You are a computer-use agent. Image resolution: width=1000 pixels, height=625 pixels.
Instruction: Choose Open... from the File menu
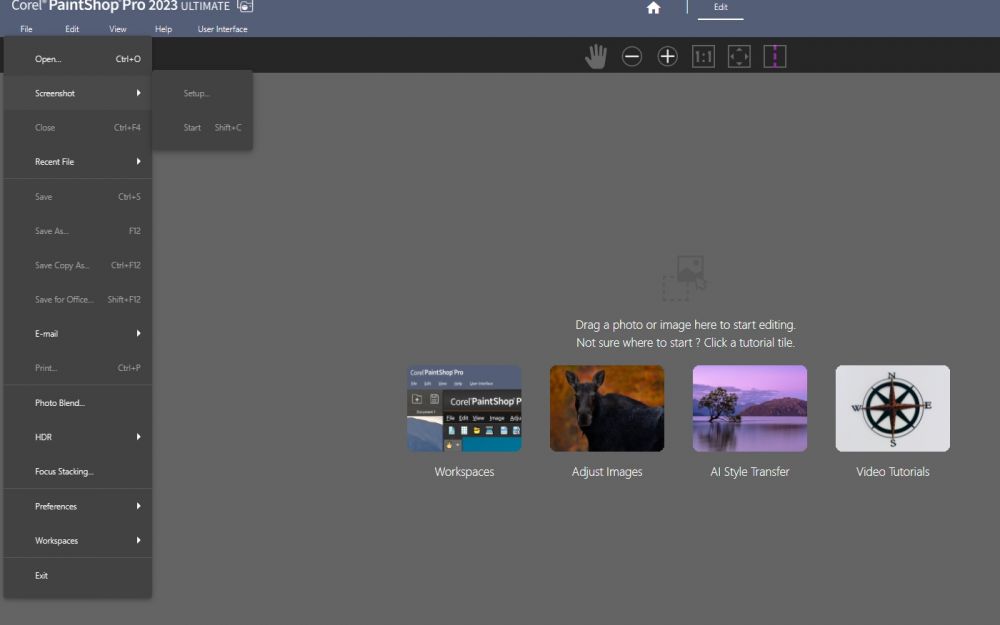point(78,59)
